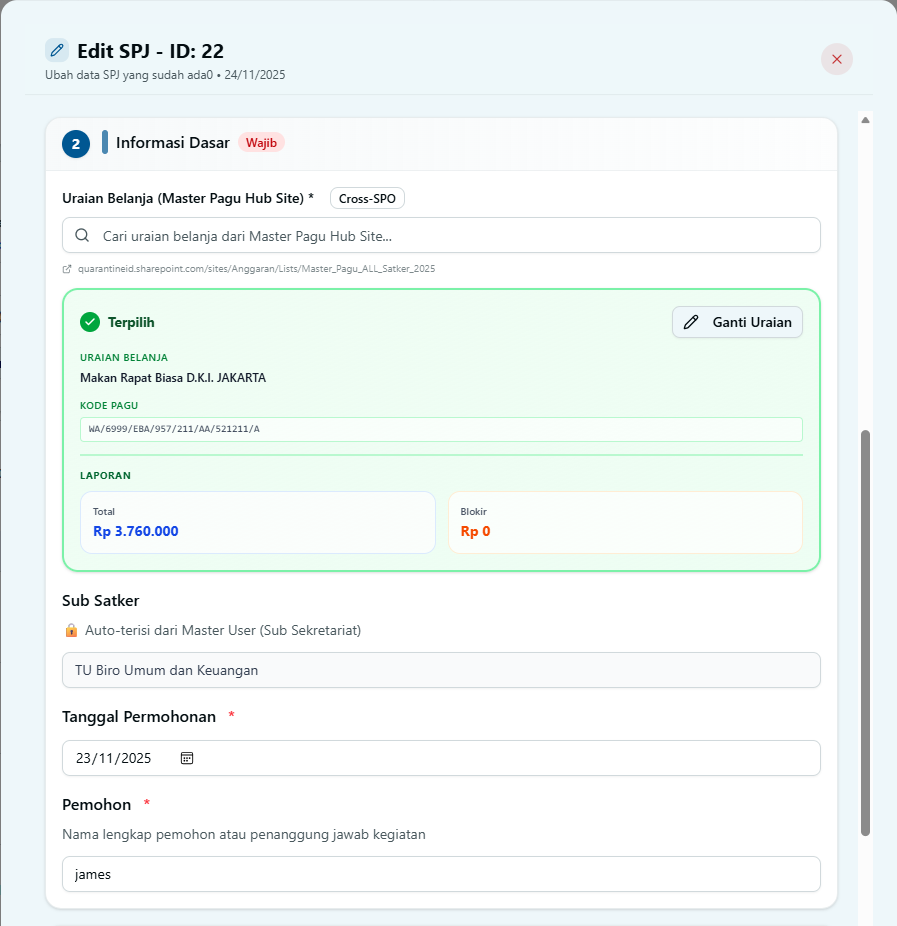Select the Blokir Rp 0 card
Image resolution: width=897 pixels, height=926 pixels.
tap(625, 522)
